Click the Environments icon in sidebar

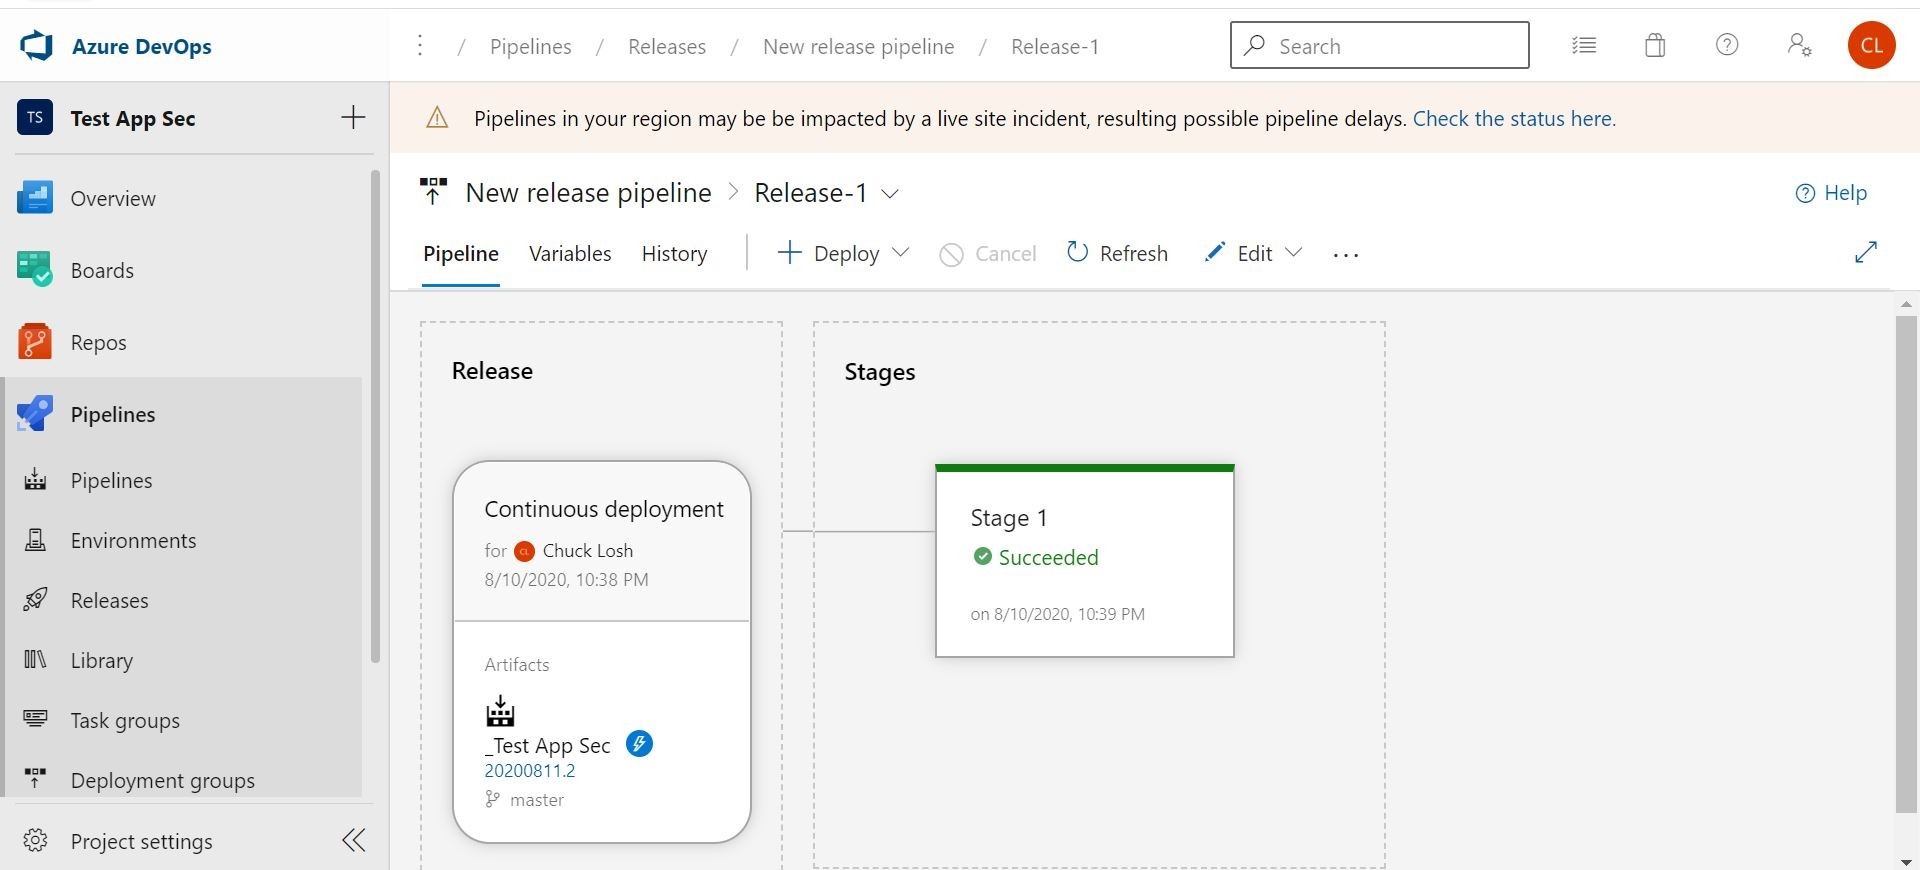pos(35,540)
